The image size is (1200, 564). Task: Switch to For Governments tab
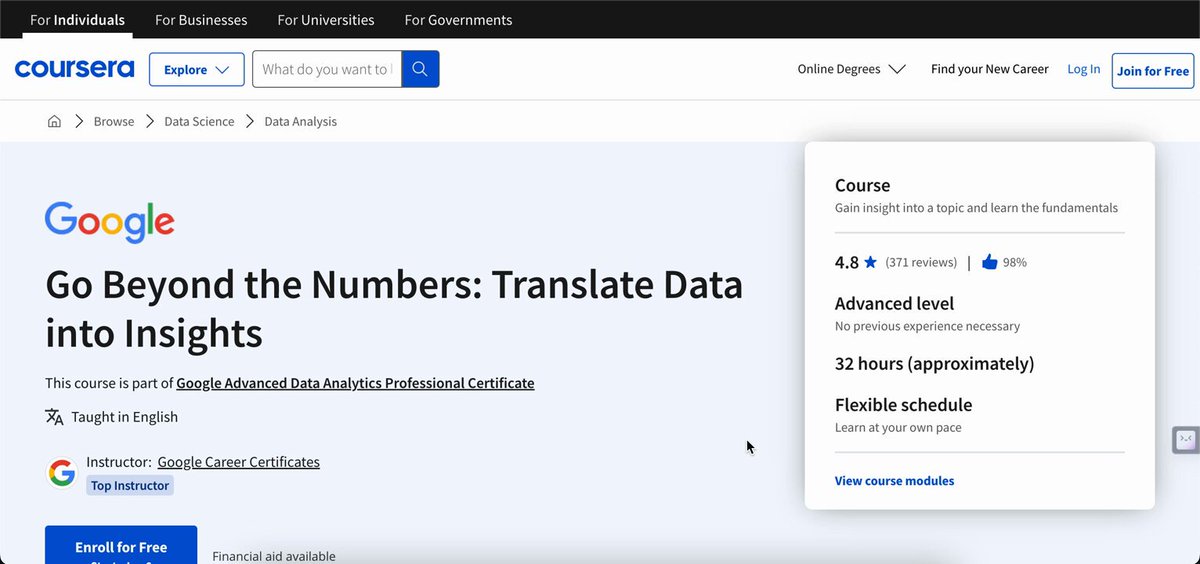[458, 20]
